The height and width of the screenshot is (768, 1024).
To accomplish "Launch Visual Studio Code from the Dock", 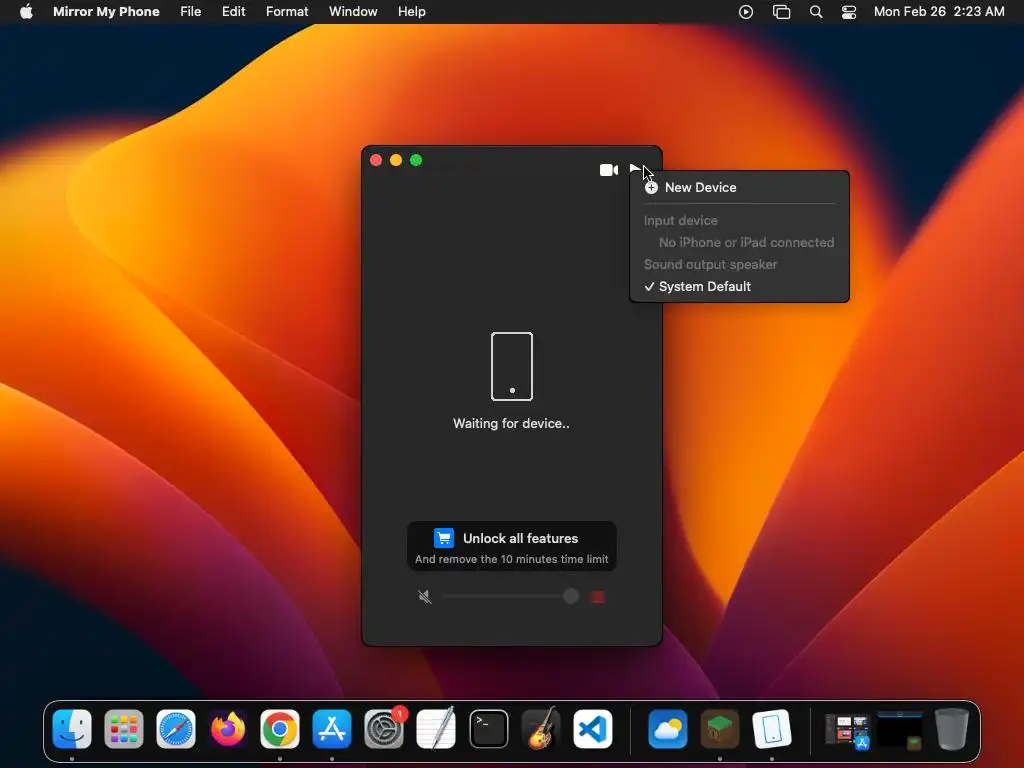I will (x=593, y=729).
